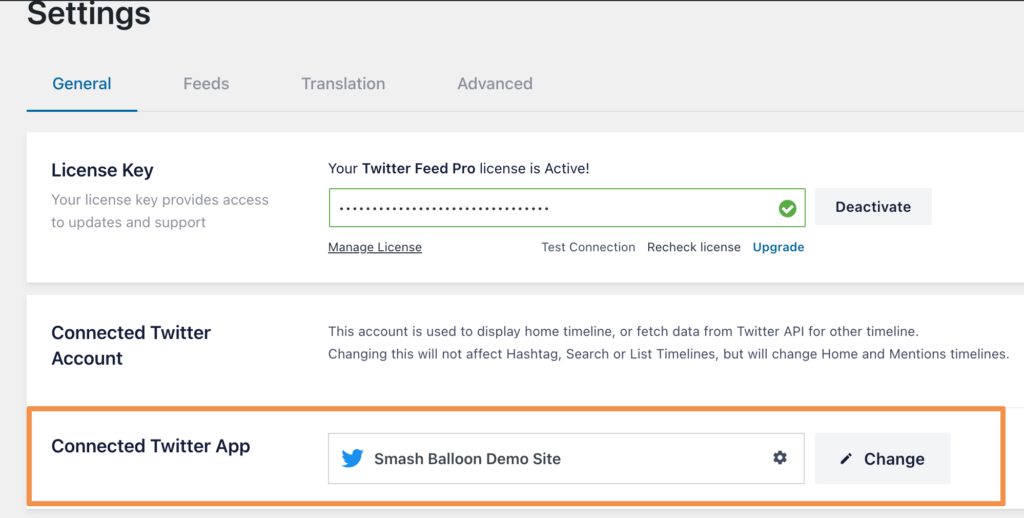The height and width of the screenshot is (518, 1024).
Task: Click the Test Connection link
Action: tap(588, 247)
